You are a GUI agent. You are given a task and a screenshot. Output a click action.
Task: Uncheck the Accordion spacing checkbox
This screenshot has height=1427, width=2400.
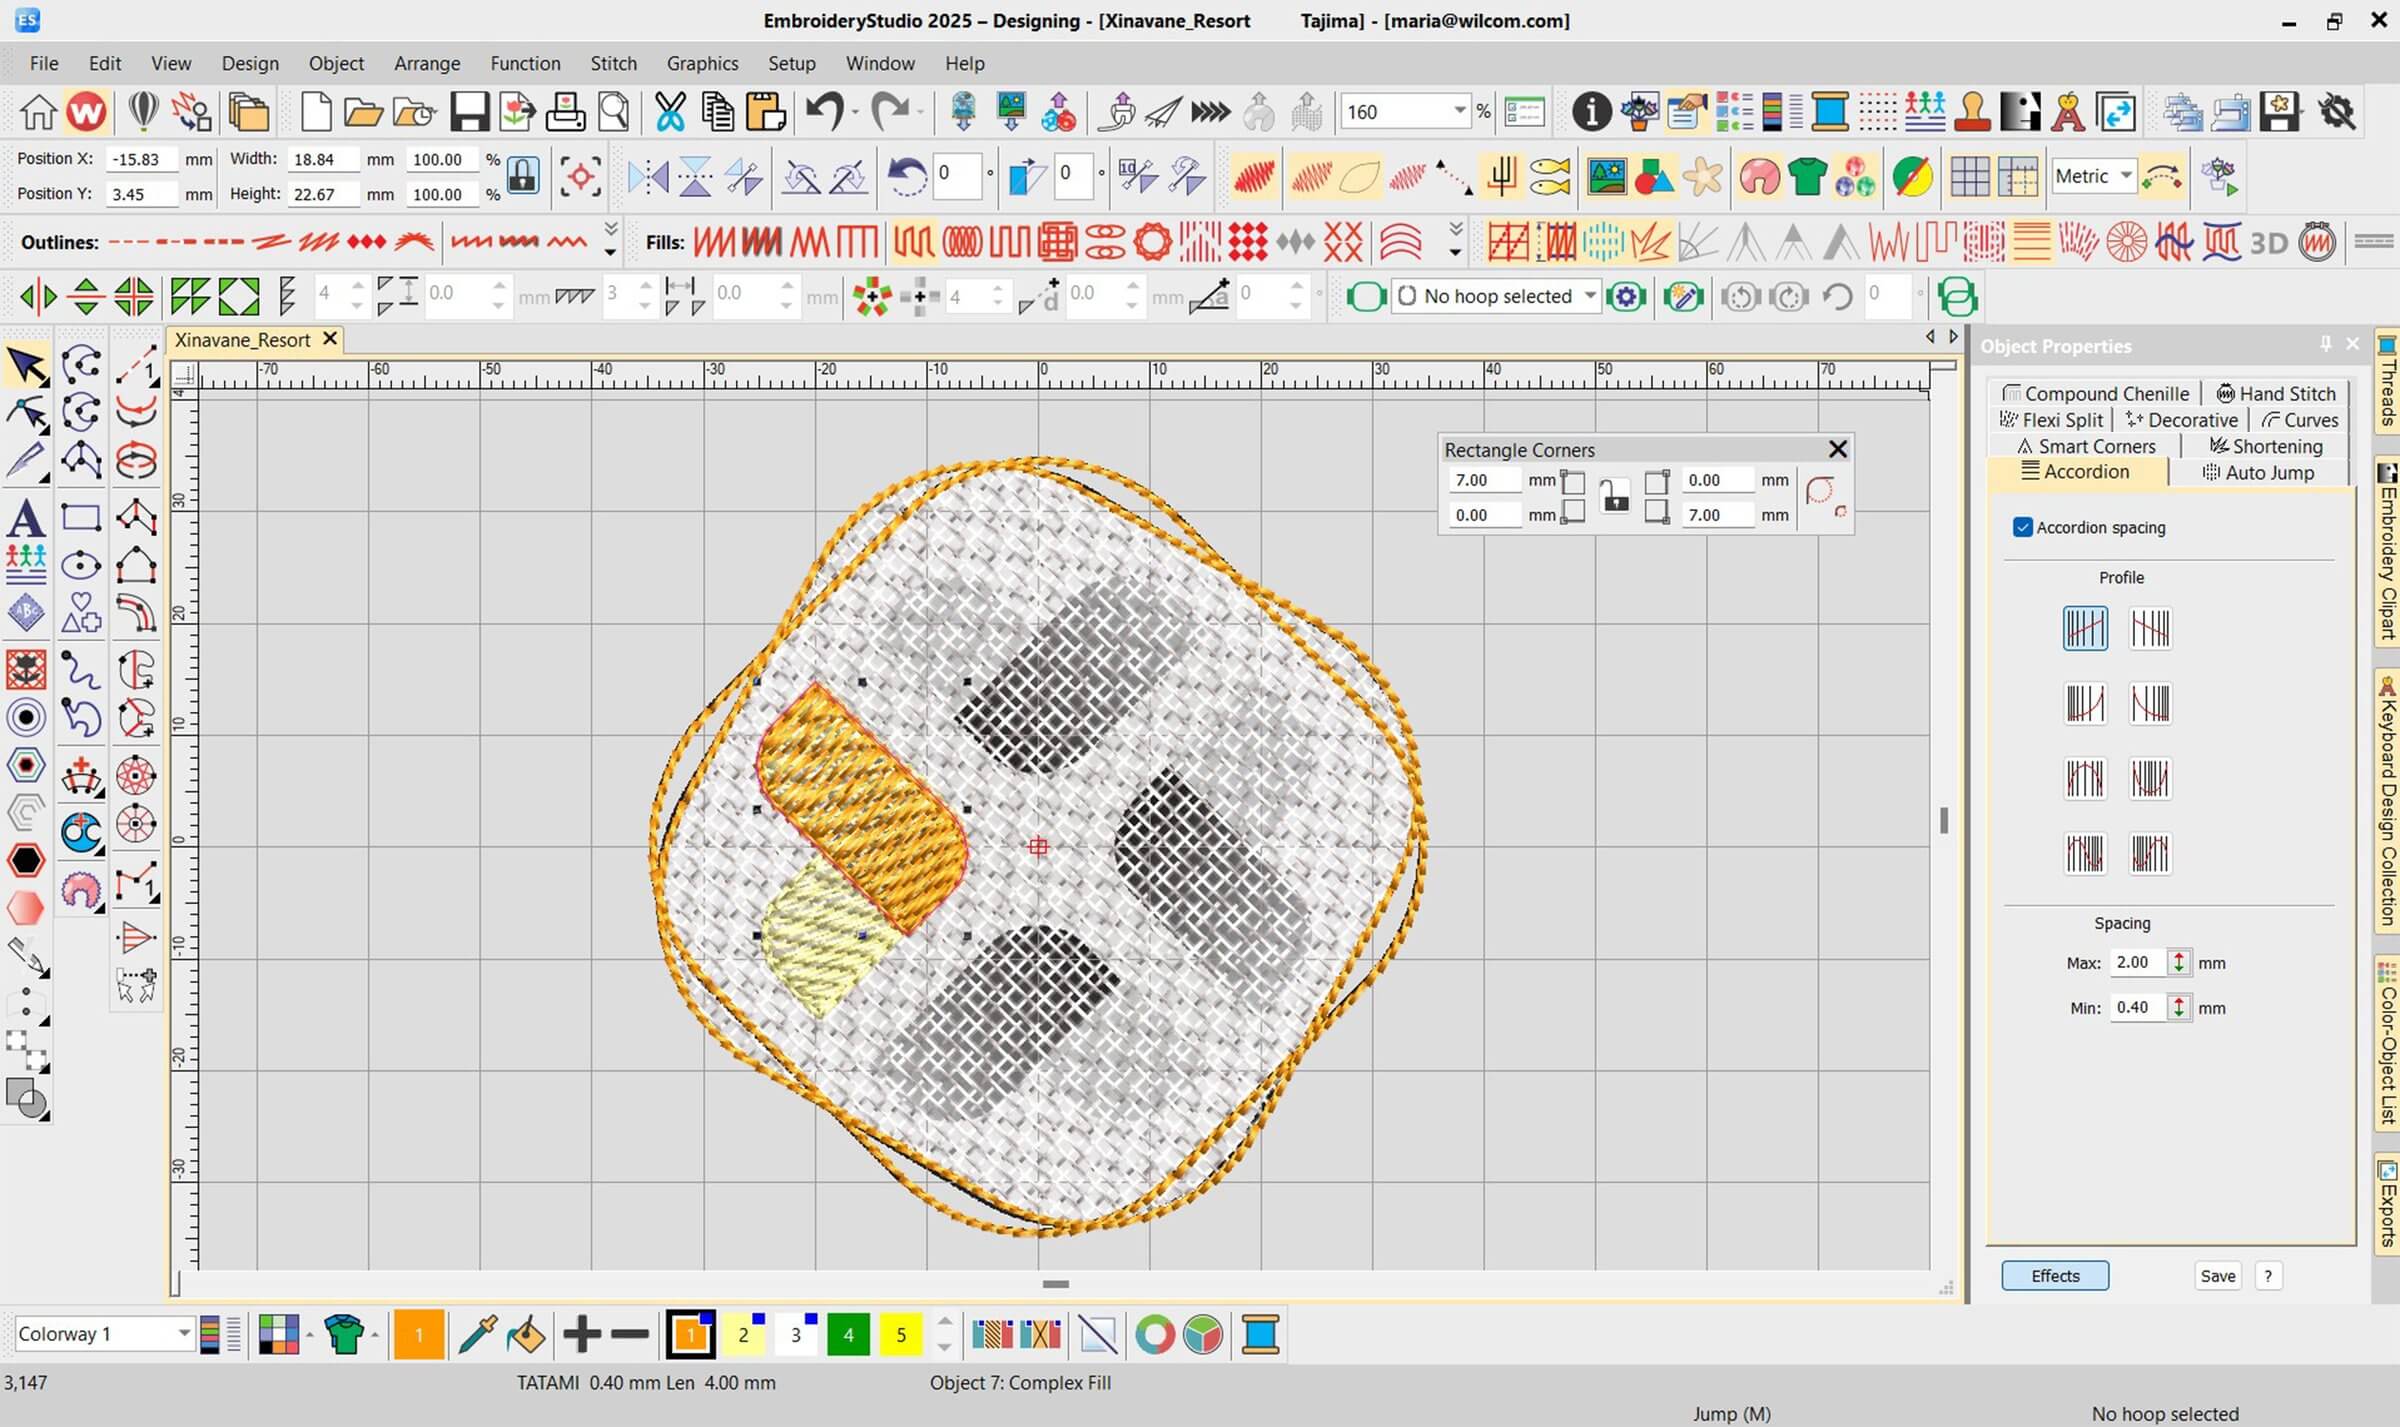[x=2023, y=527]
